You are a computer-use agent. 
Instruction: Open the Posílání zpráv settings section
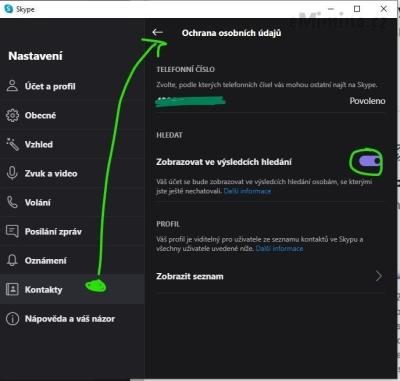(72, 231)
